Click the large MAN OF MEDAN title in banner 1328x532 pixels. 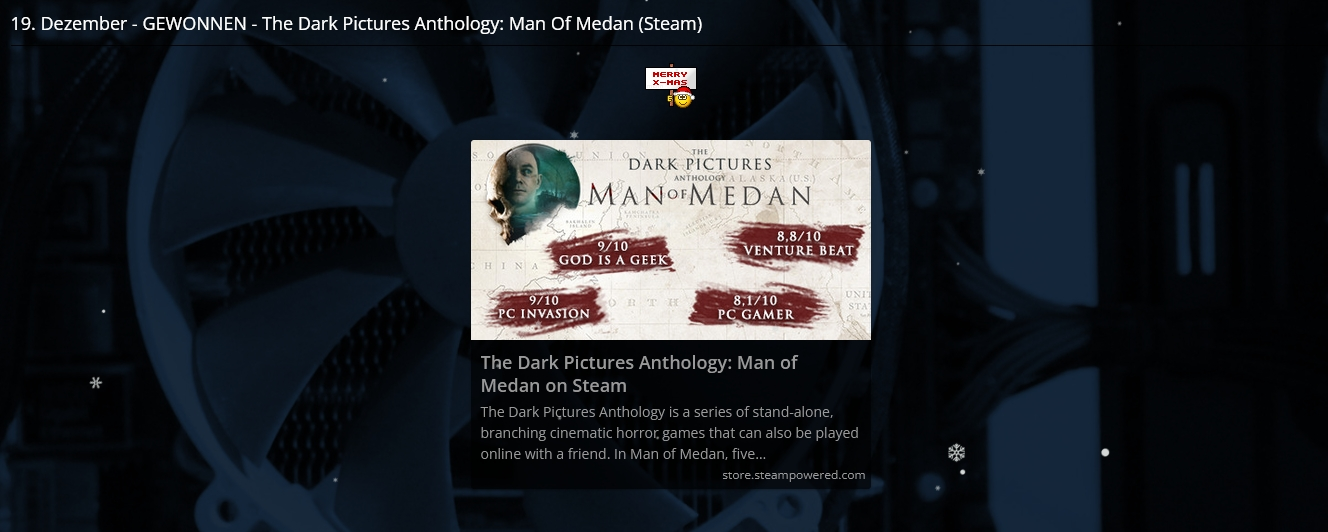pos(700,193)
